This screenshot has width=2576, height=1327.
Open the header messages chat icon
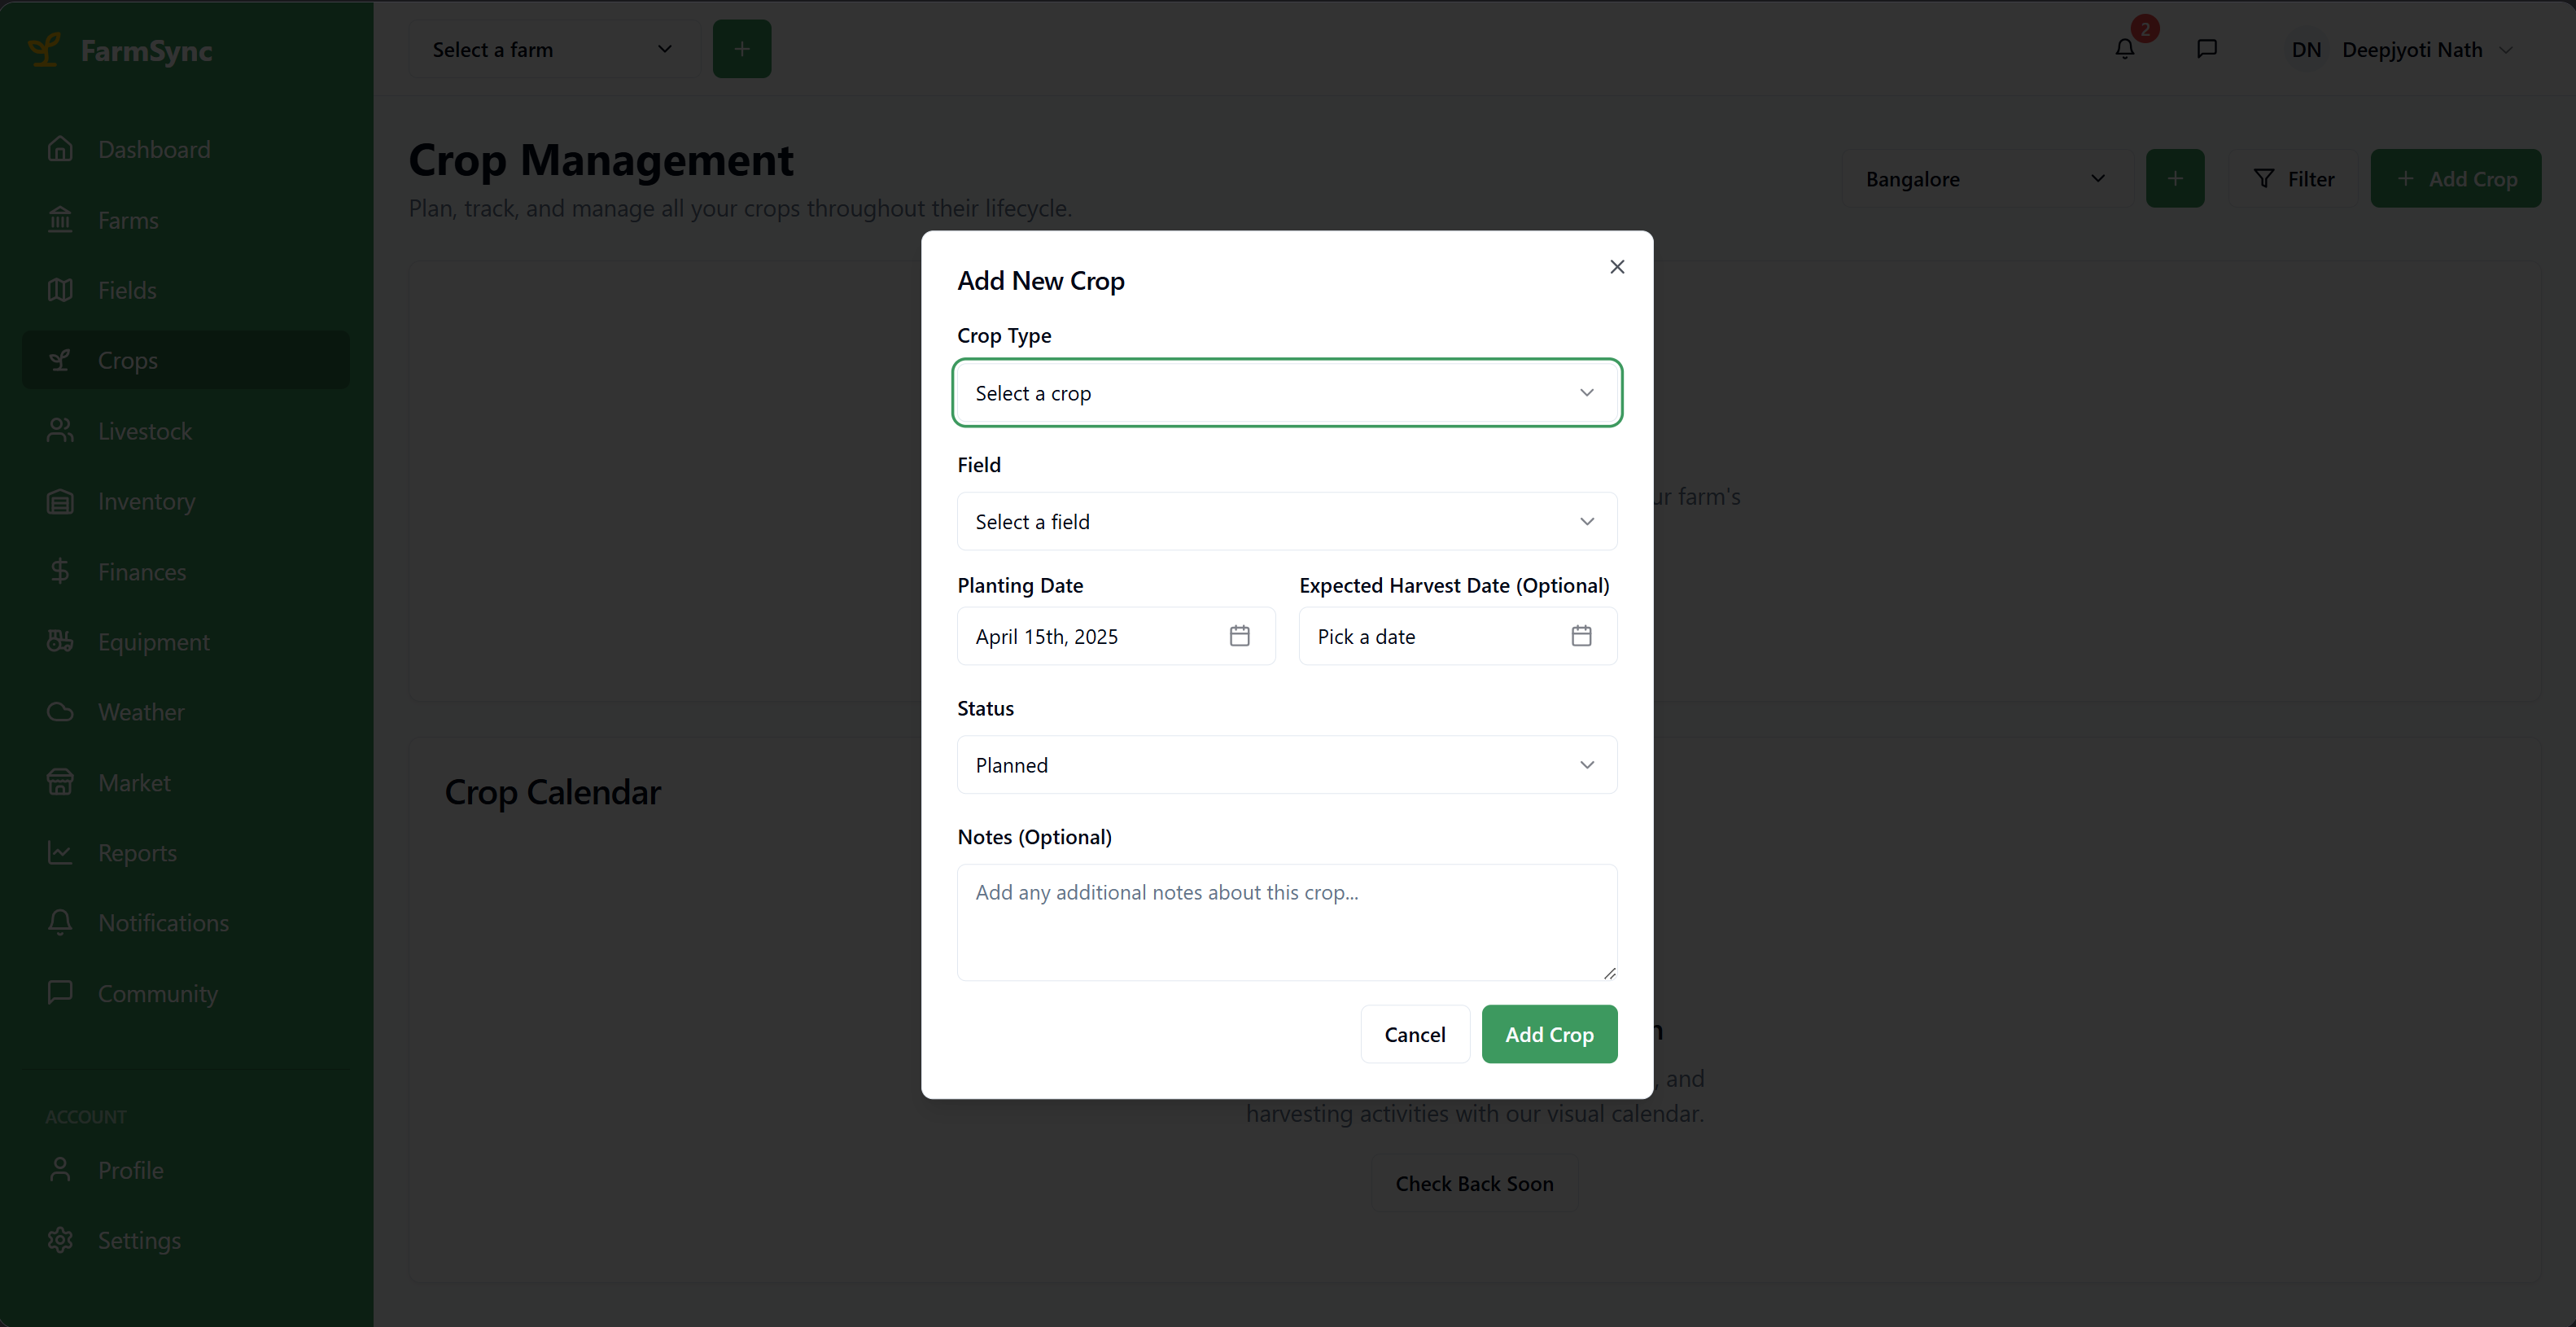[2207, 49]
